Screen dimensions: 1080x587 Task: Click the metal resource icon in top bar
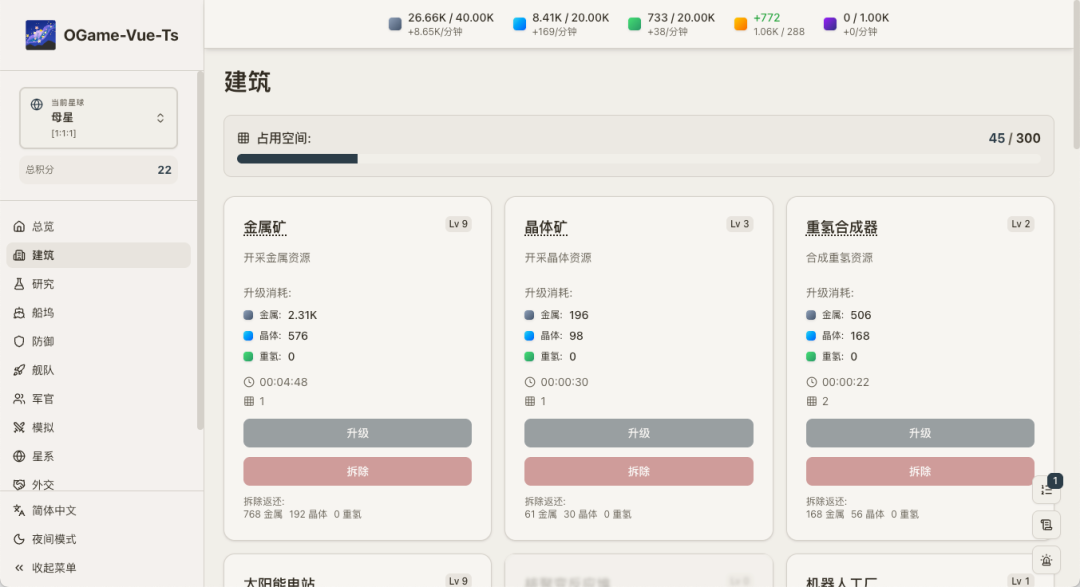395,24
